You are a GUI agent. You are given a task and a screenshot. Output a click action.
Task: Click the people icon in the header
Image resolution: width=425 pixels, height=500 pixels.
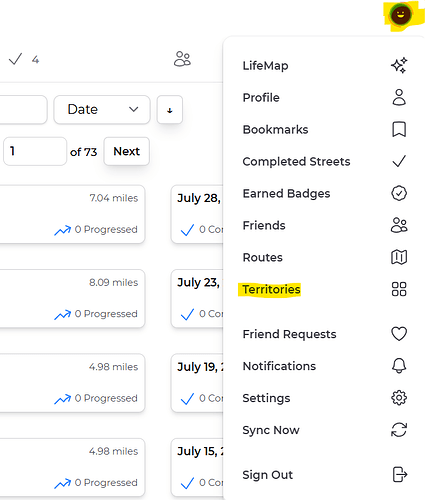point(182,59)
